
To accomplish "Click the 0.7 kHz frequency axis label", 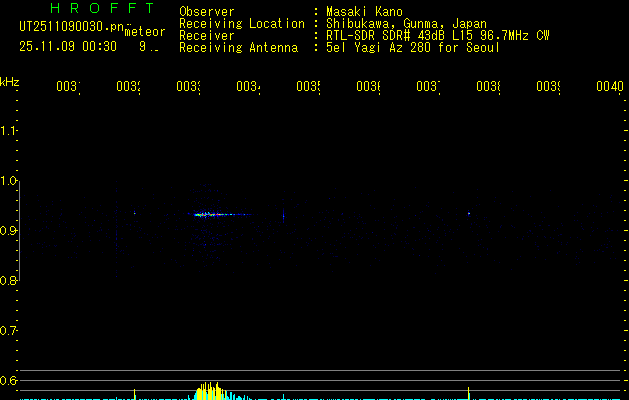I will pos(9,331).
